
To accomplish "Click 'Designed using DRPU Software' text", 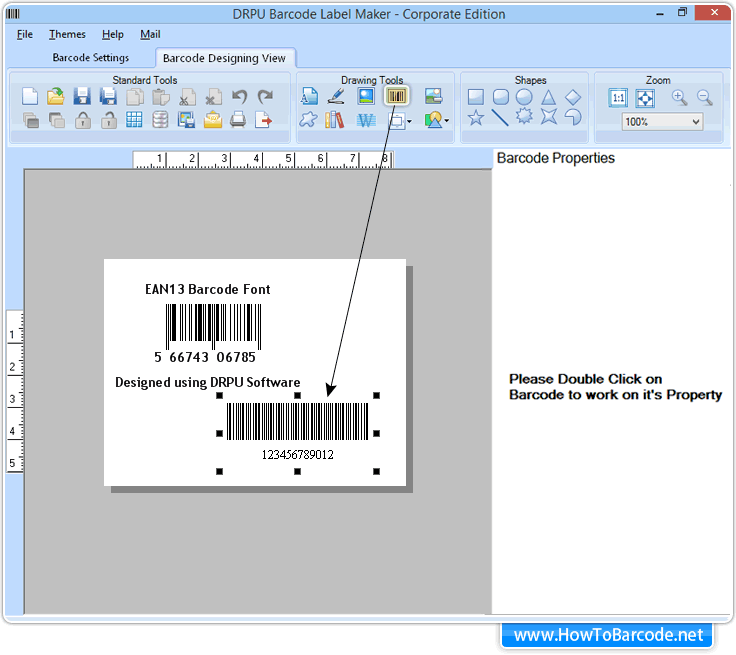I will (x=207, y=382).
